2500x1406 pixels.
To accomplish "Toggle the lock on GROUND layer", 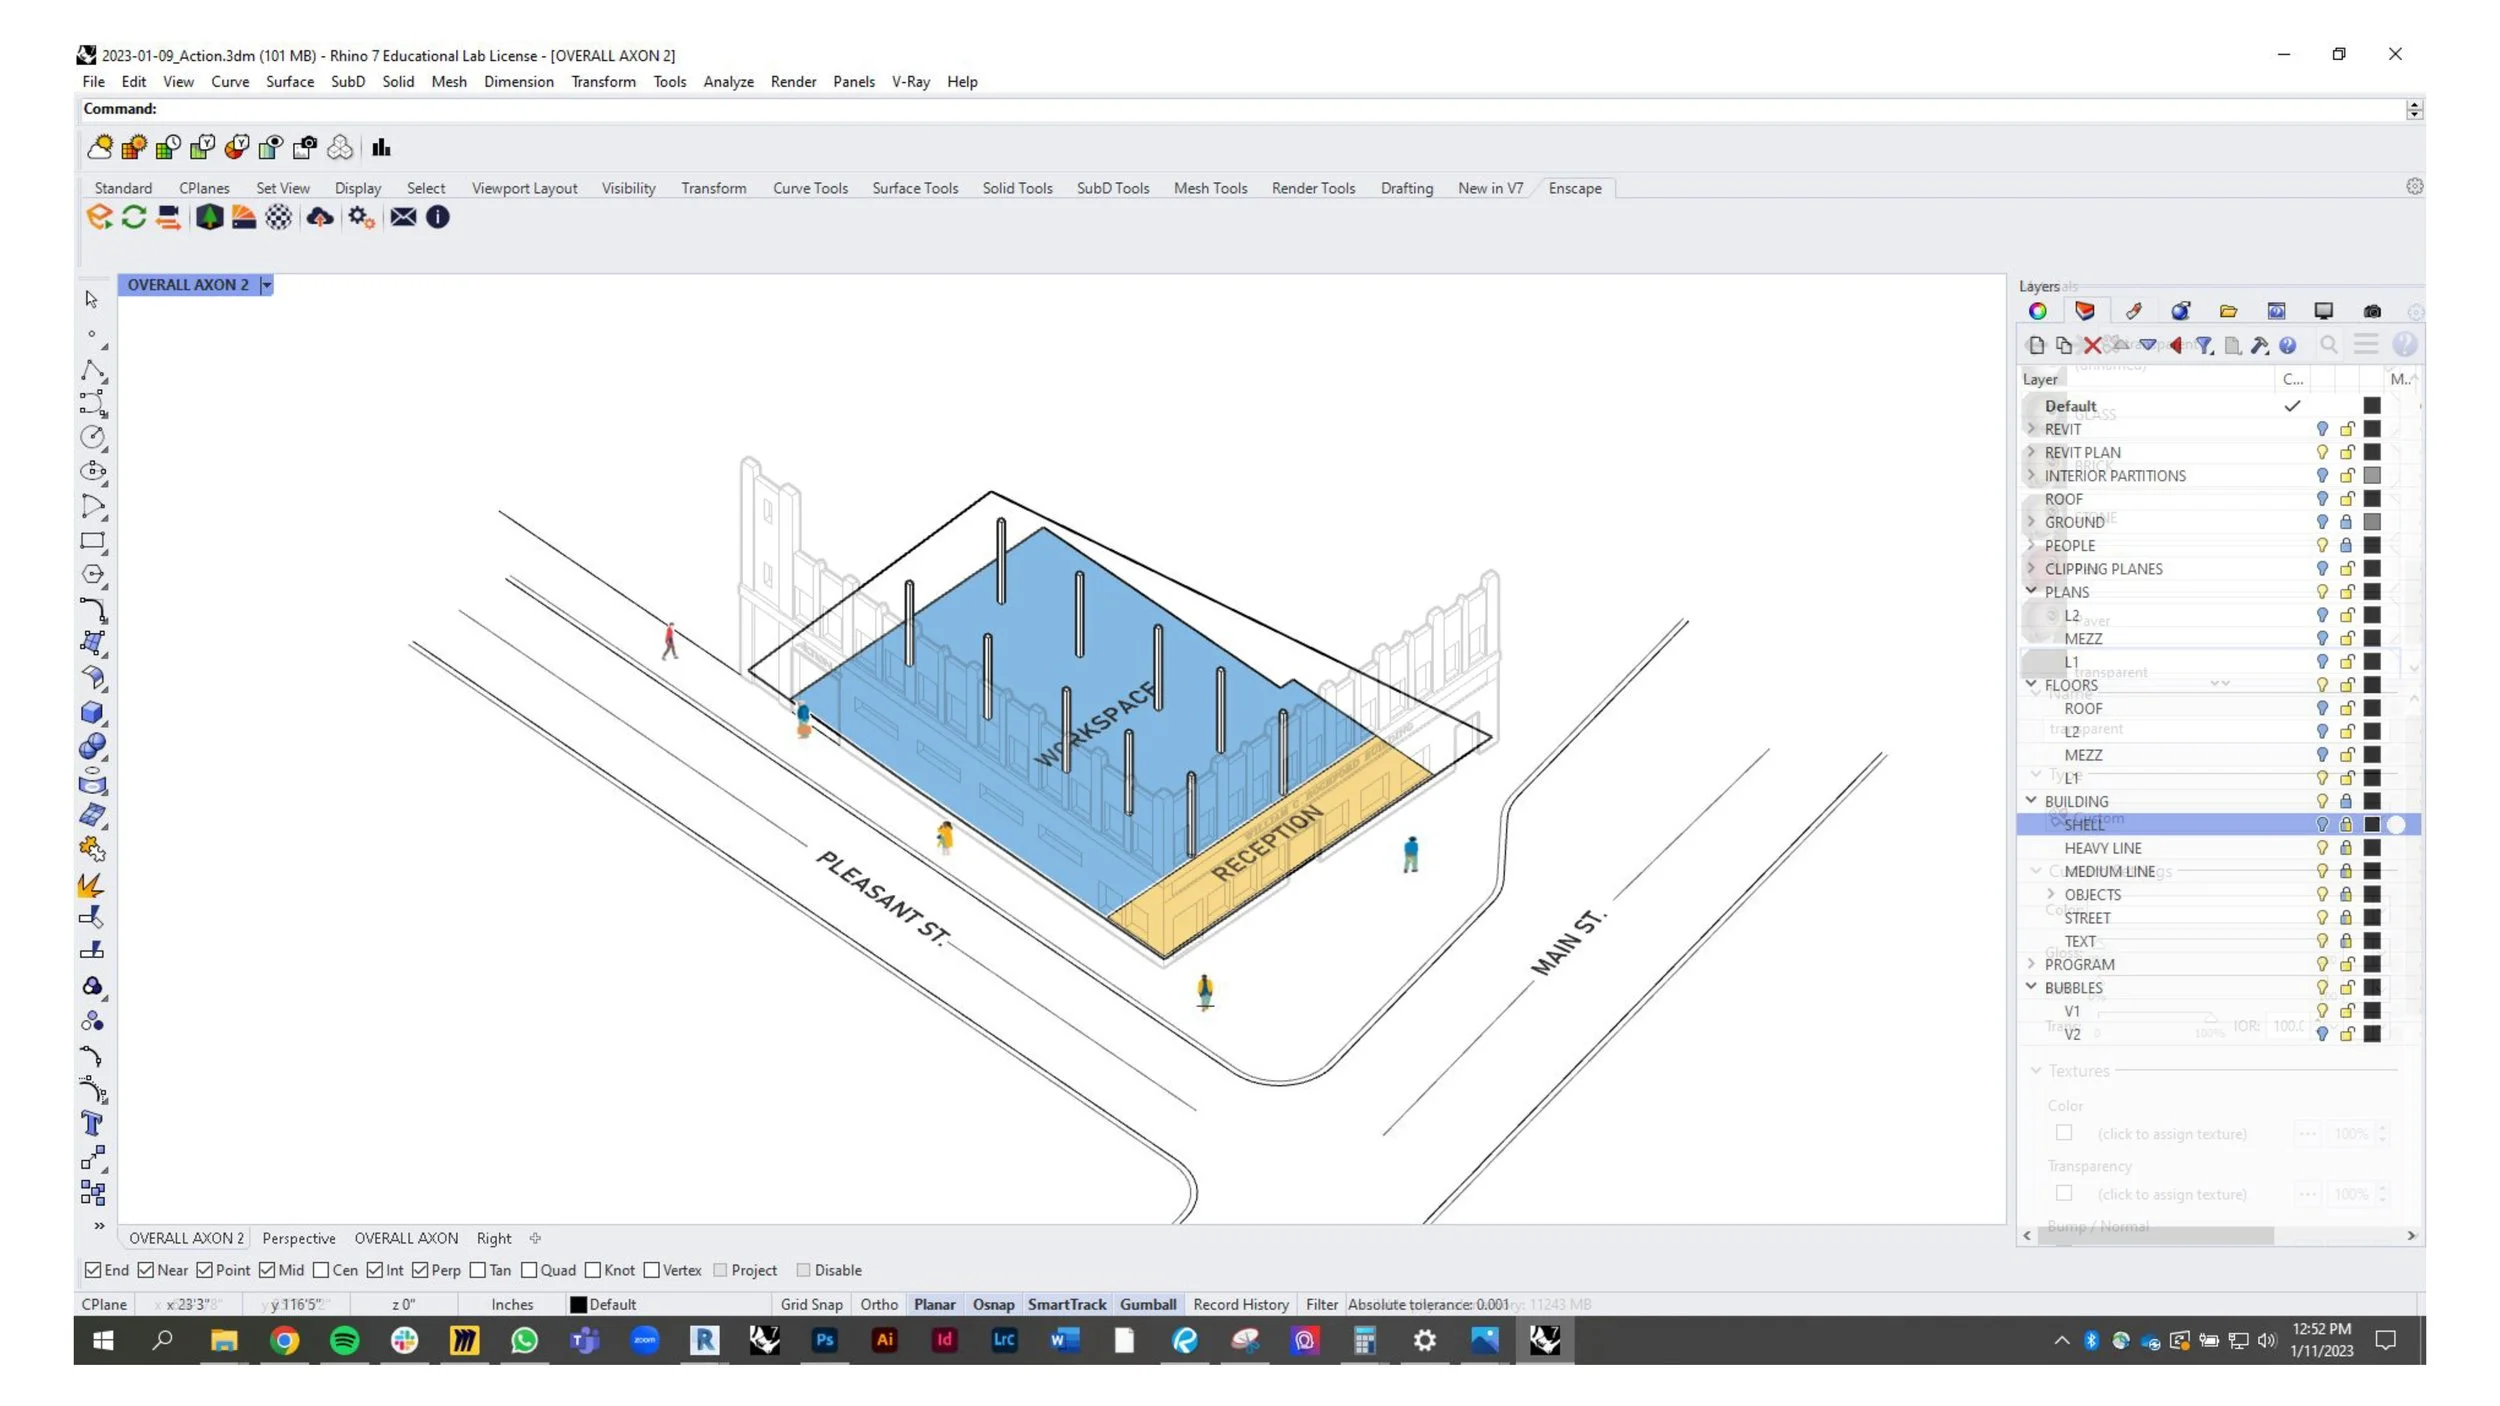I will 2346,522.
